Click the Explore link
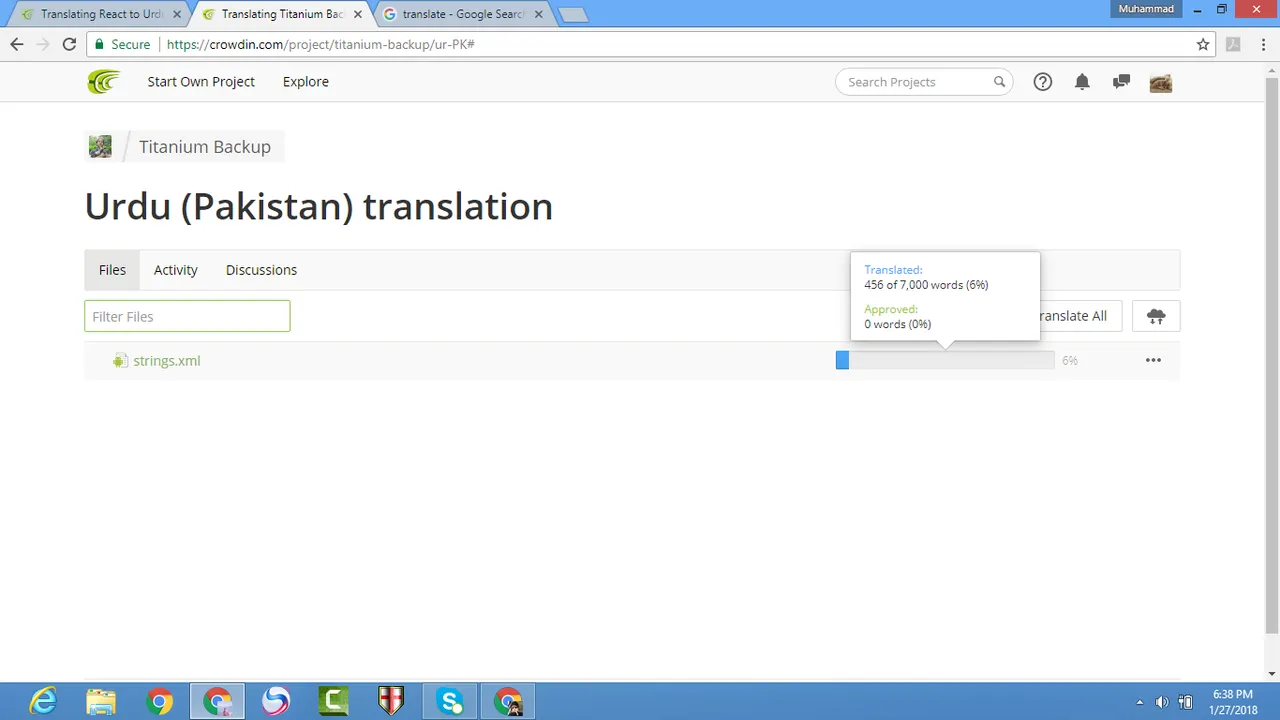Viewport: 1280px width, 720px height. tap(305, 82)
